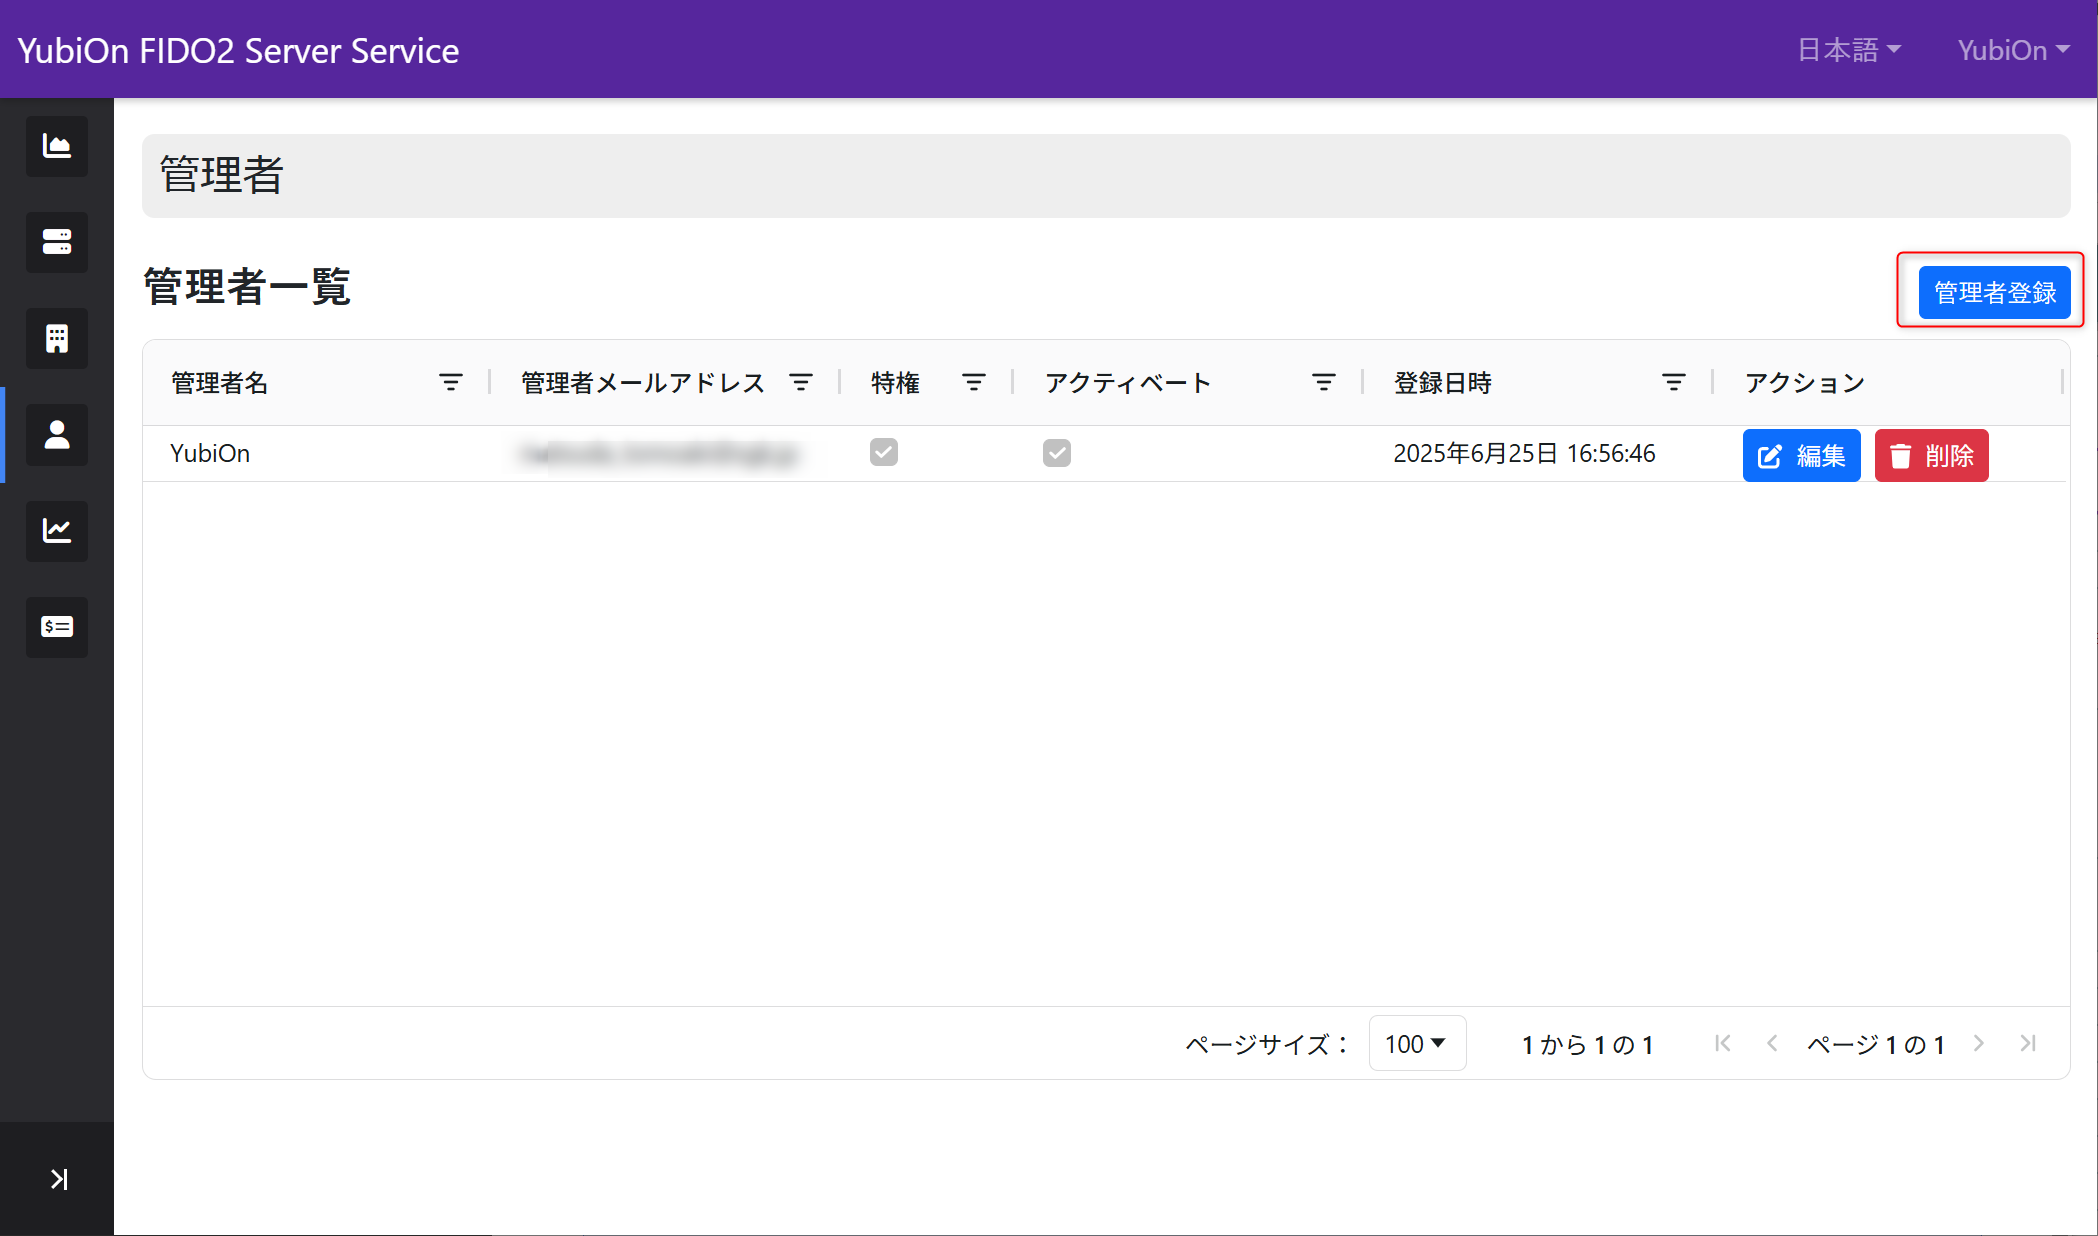Image resolution: width=2098 pixels, height=1236 pixels.
Task: Open the line chart statistics icon in sidebar
Action: (x=57, y=531)
